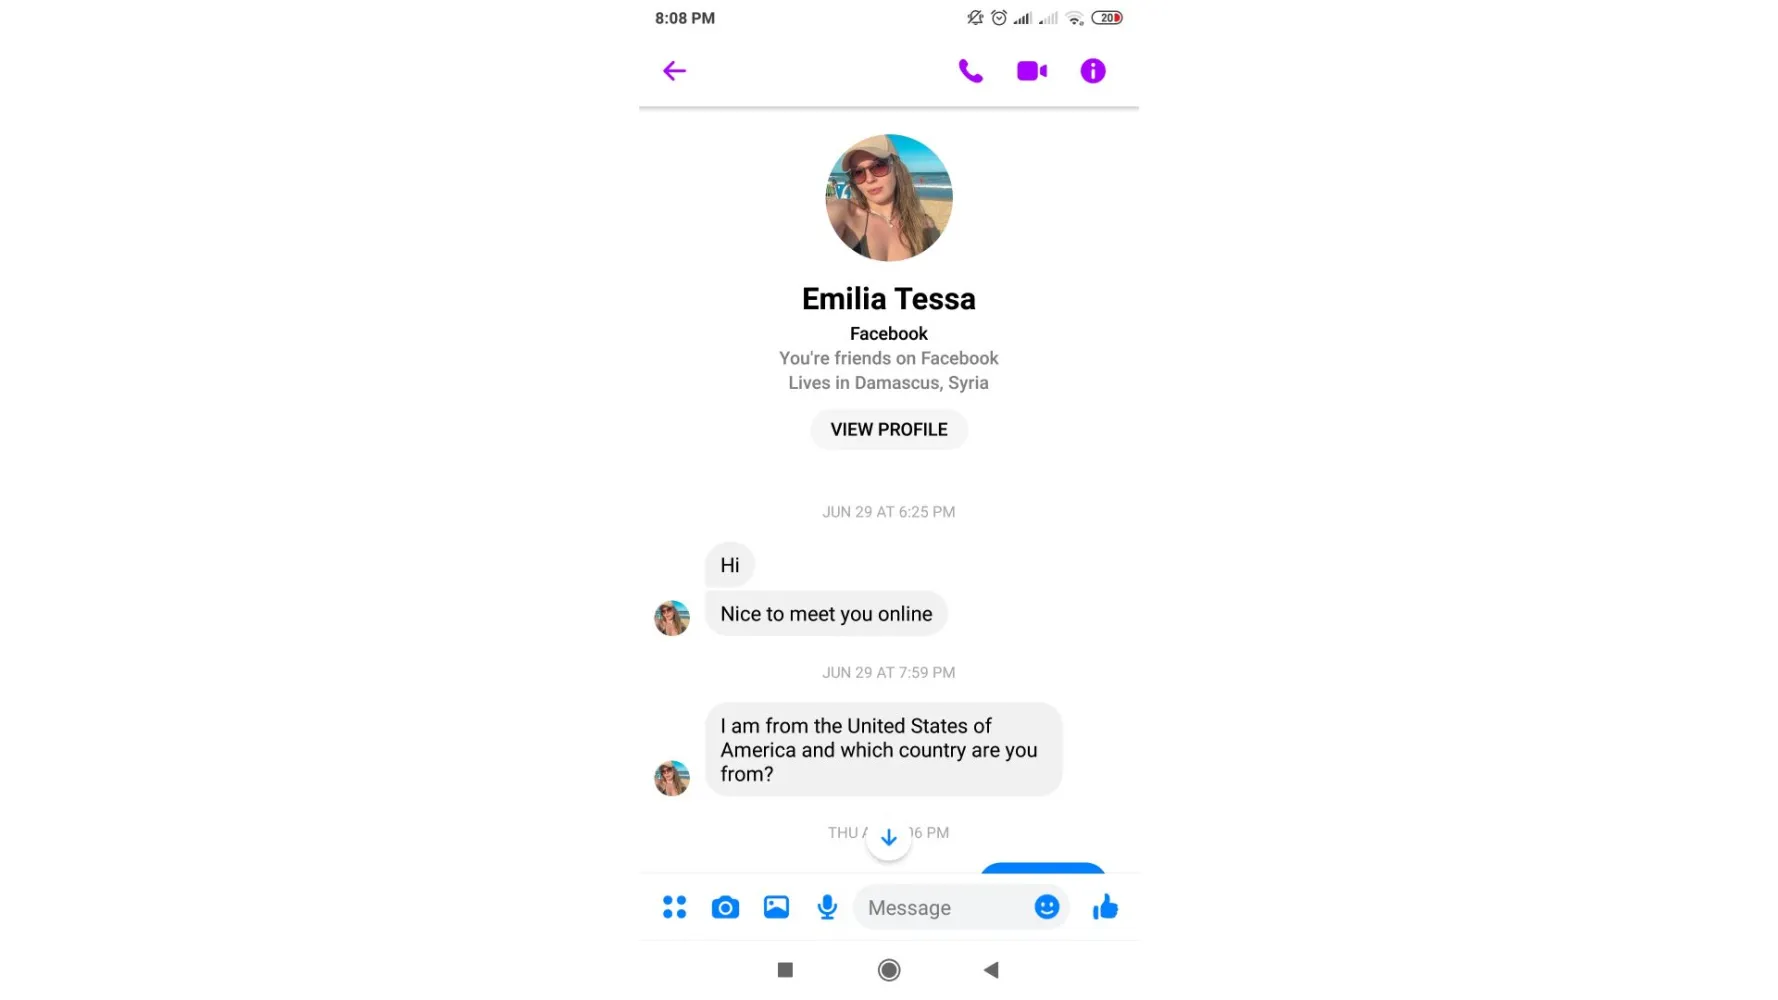Open the photo gallery picker icon

pyautogui.click(x=776, y=907)
